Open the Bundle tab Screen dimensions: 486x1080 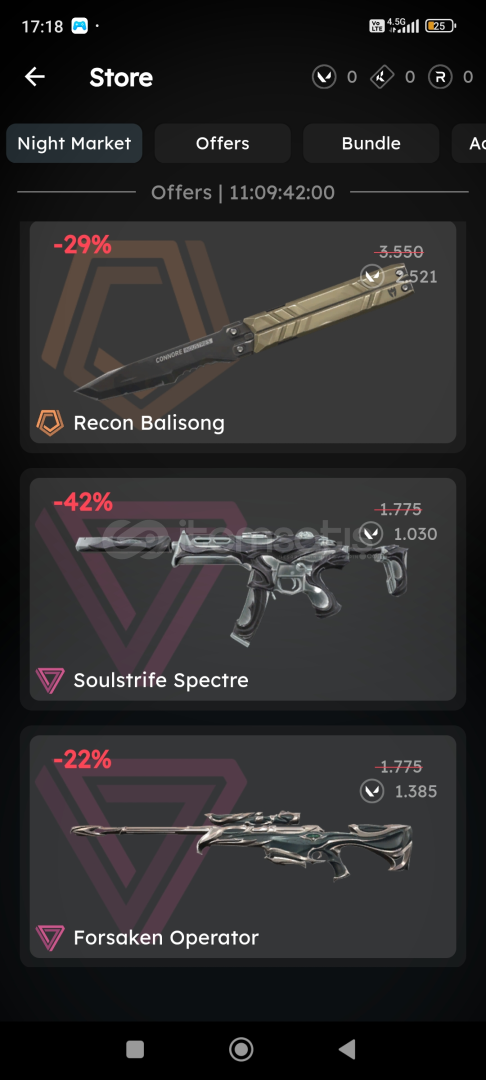point(371,143)
